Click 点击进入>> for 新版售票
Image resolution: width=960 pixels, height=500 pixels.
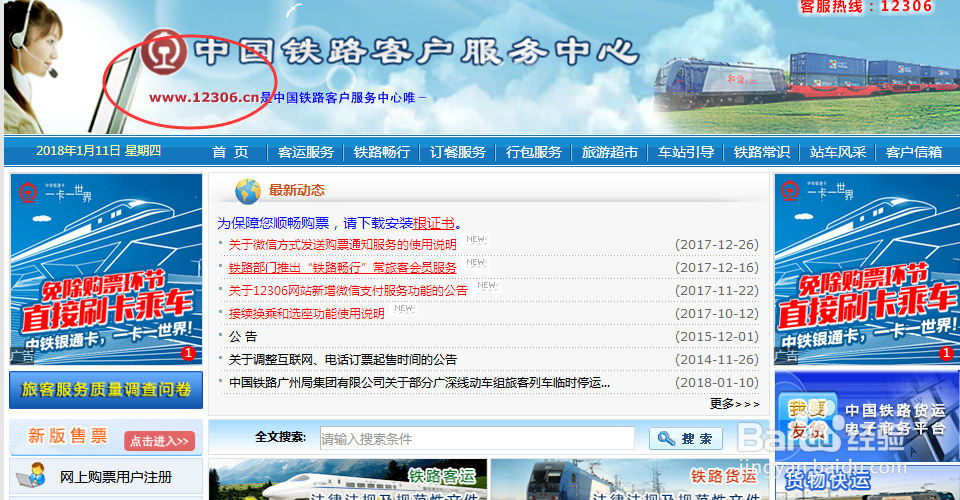pos(159,441)
